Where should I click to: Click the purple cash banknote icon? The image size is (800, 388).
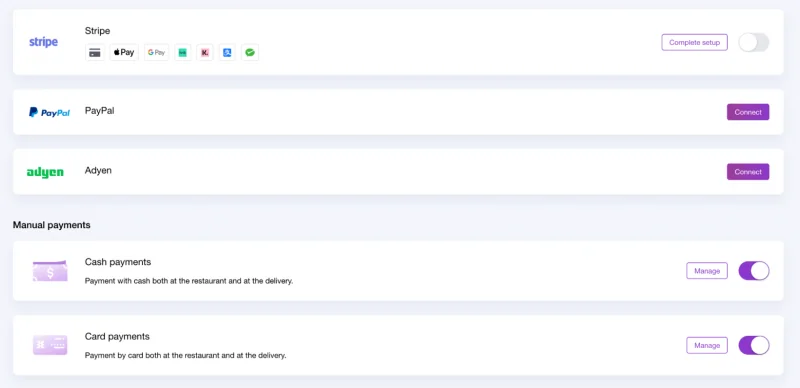[x=50, y=271]
